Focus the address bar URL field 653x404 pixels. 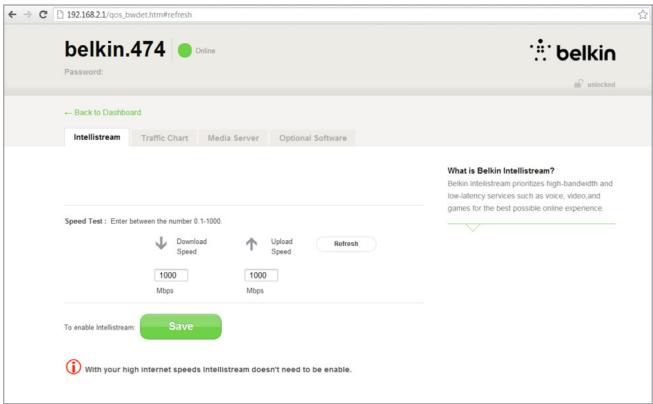(350, 15)
